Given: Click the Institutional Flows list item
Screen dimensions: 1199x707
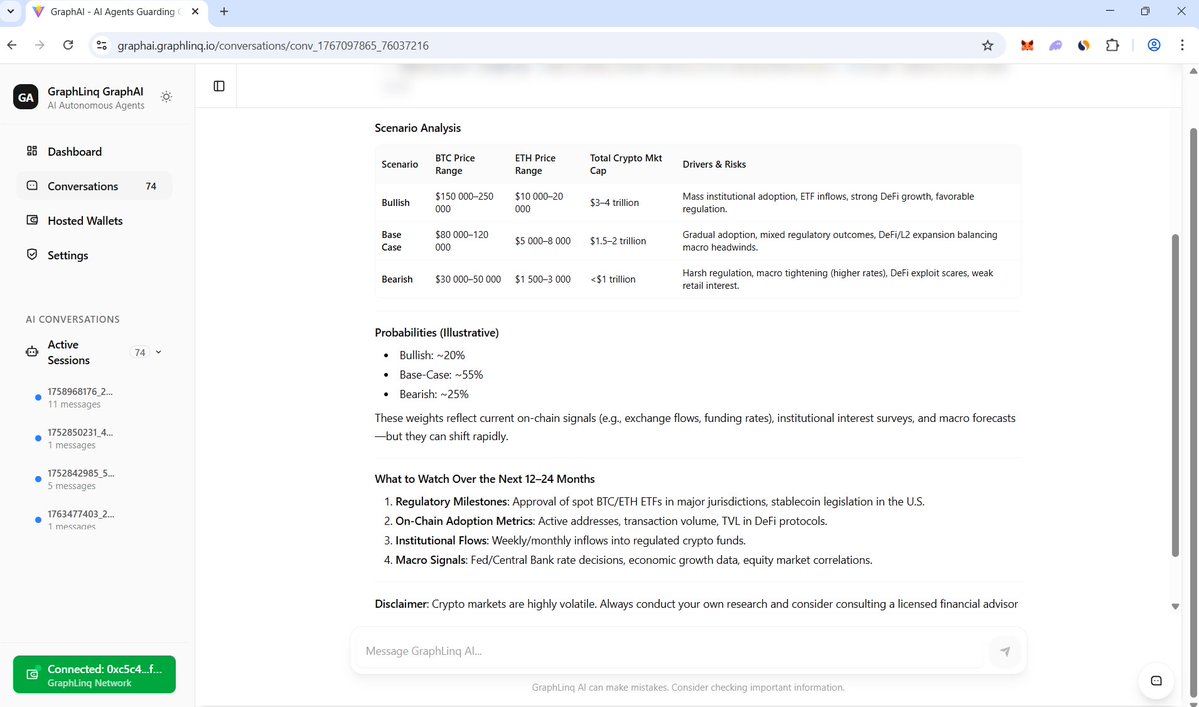Looking at the screenshot, I should pyautogui.click(x=570, y=540).
